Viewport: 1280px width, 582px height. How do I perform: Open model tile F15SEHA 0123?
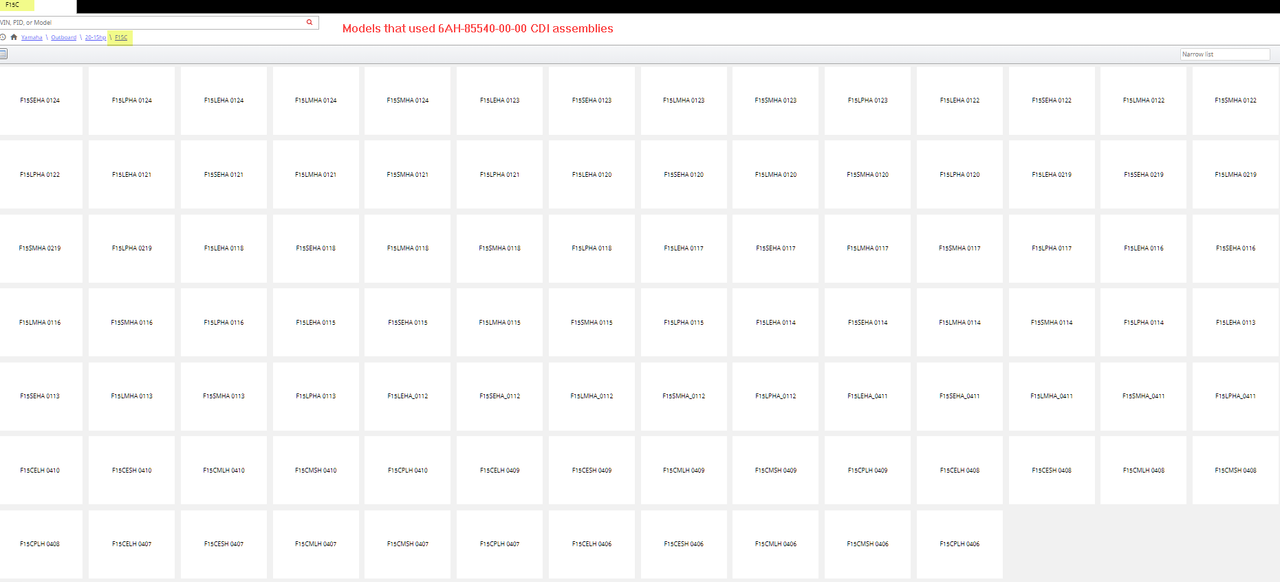click(x=592, y=100)
